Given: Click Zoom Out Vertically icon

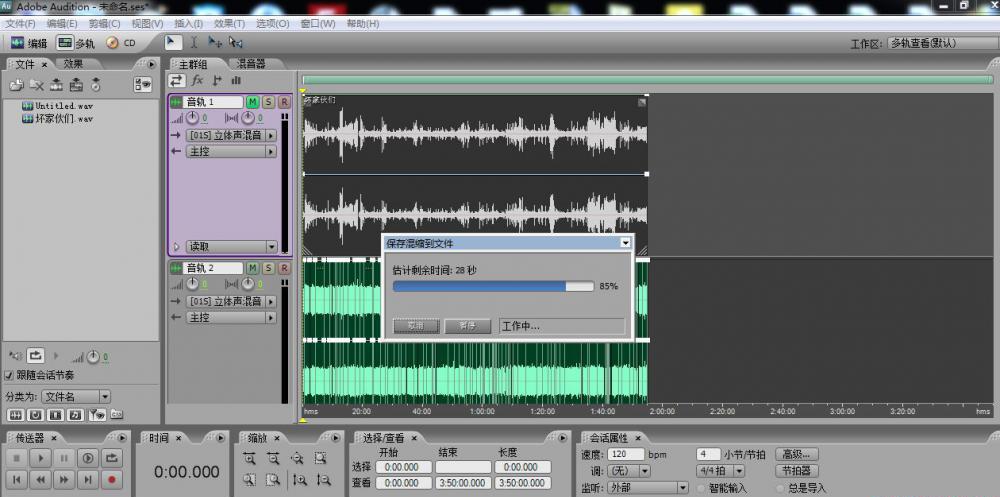Looking at the screenshot, I should [x=323, y=480].
